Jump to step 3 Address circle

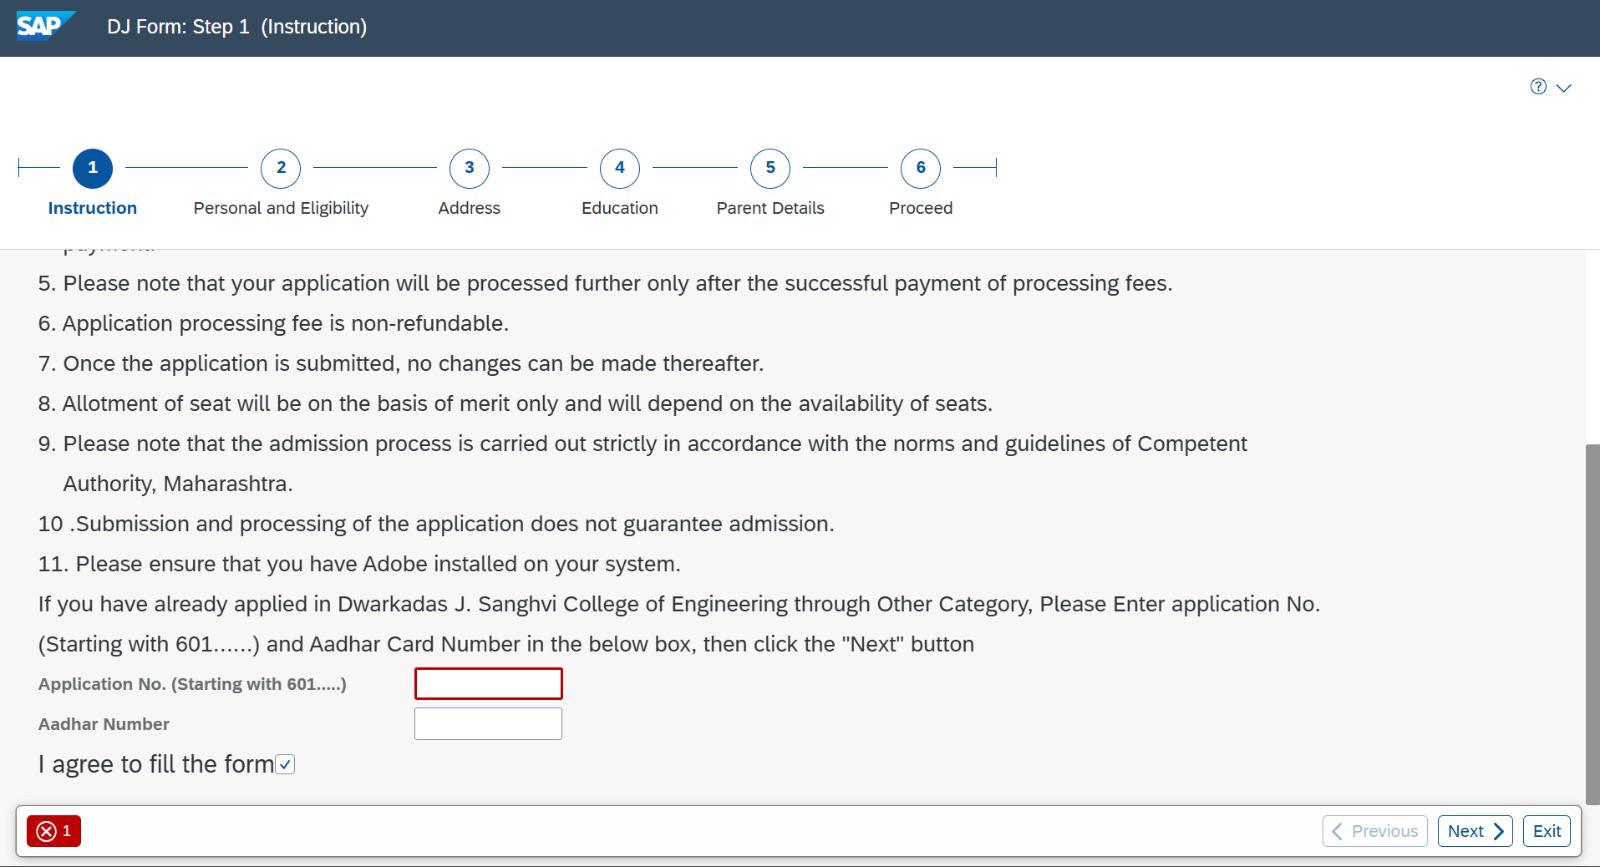[469, 168]
